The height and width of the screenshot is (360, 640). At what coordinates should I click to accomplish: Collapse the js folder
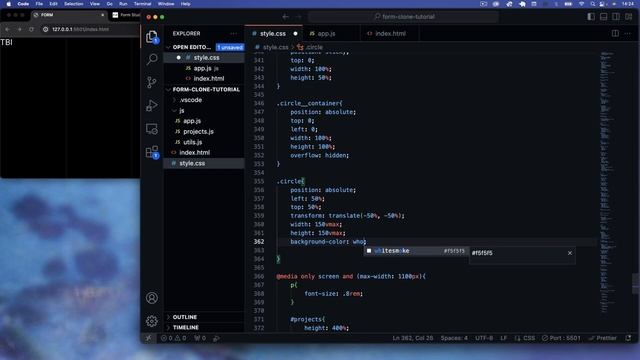182,111
